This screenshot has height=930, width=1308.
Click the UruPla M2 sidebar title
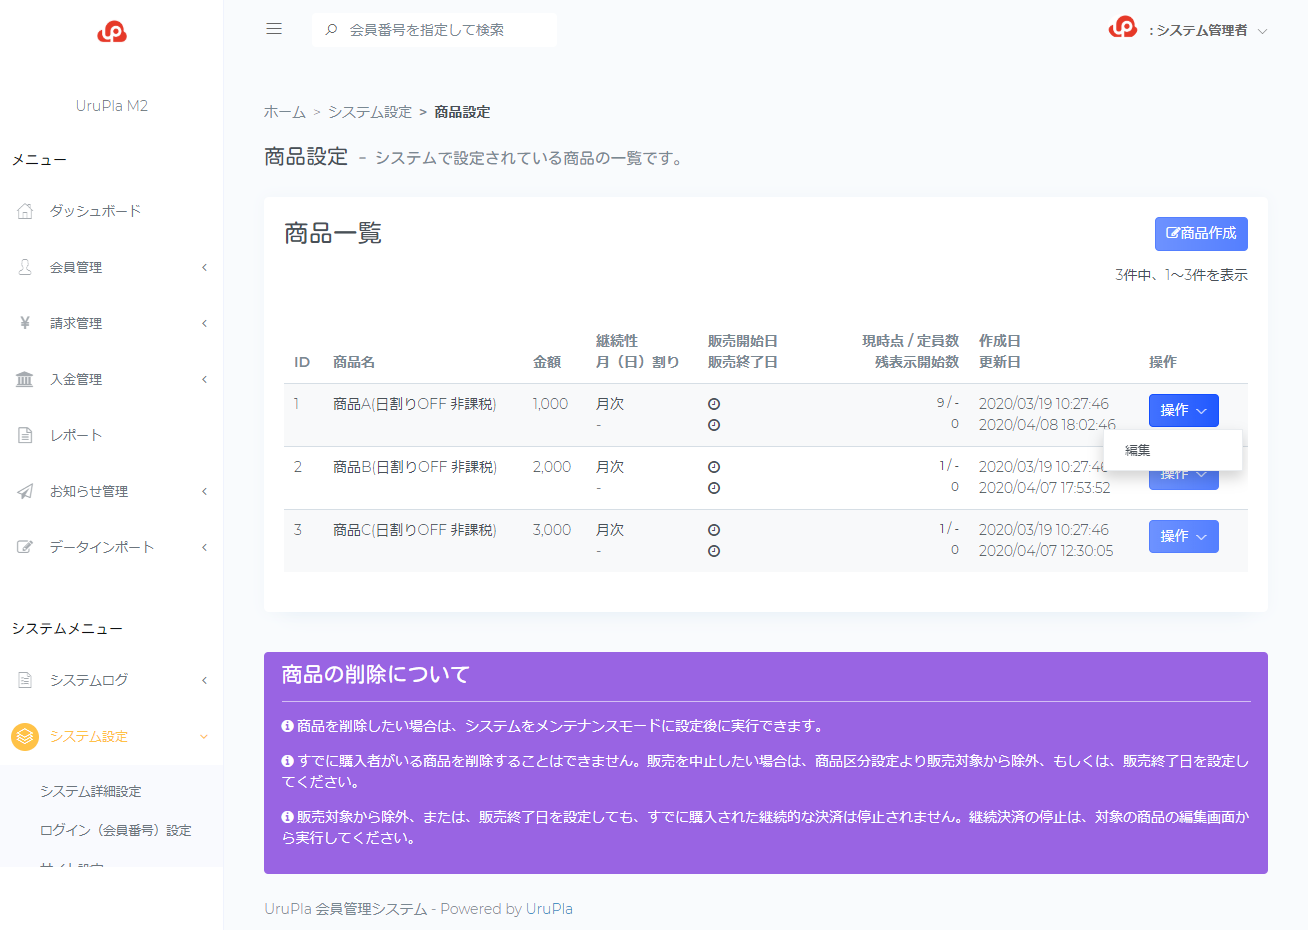[x=112, y=106]
